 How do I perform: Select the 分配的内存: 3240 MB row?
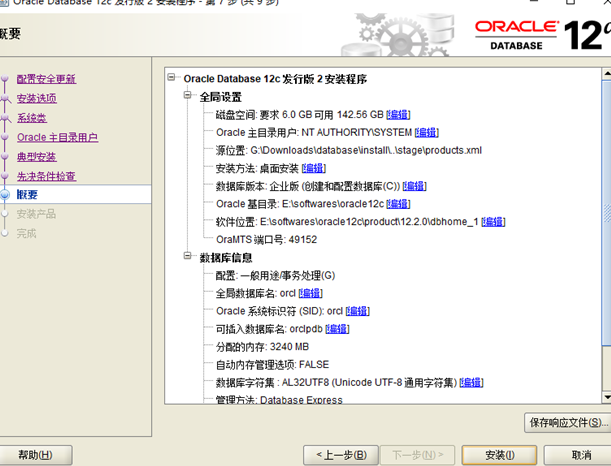262,347
